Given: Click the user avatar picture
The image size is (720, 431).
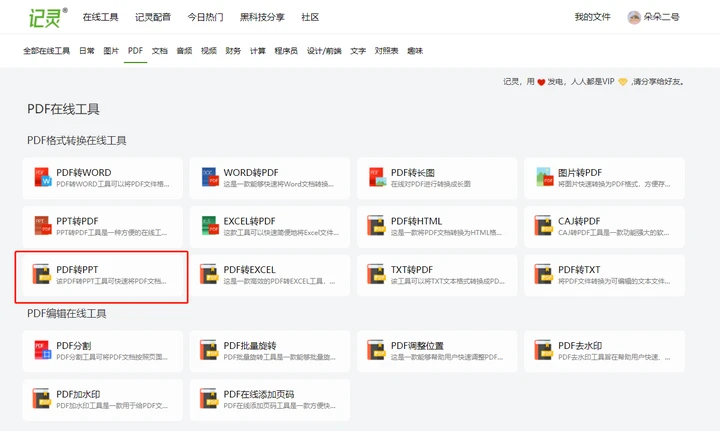Looking at the screenshot, I should click(x=634, y=17).
